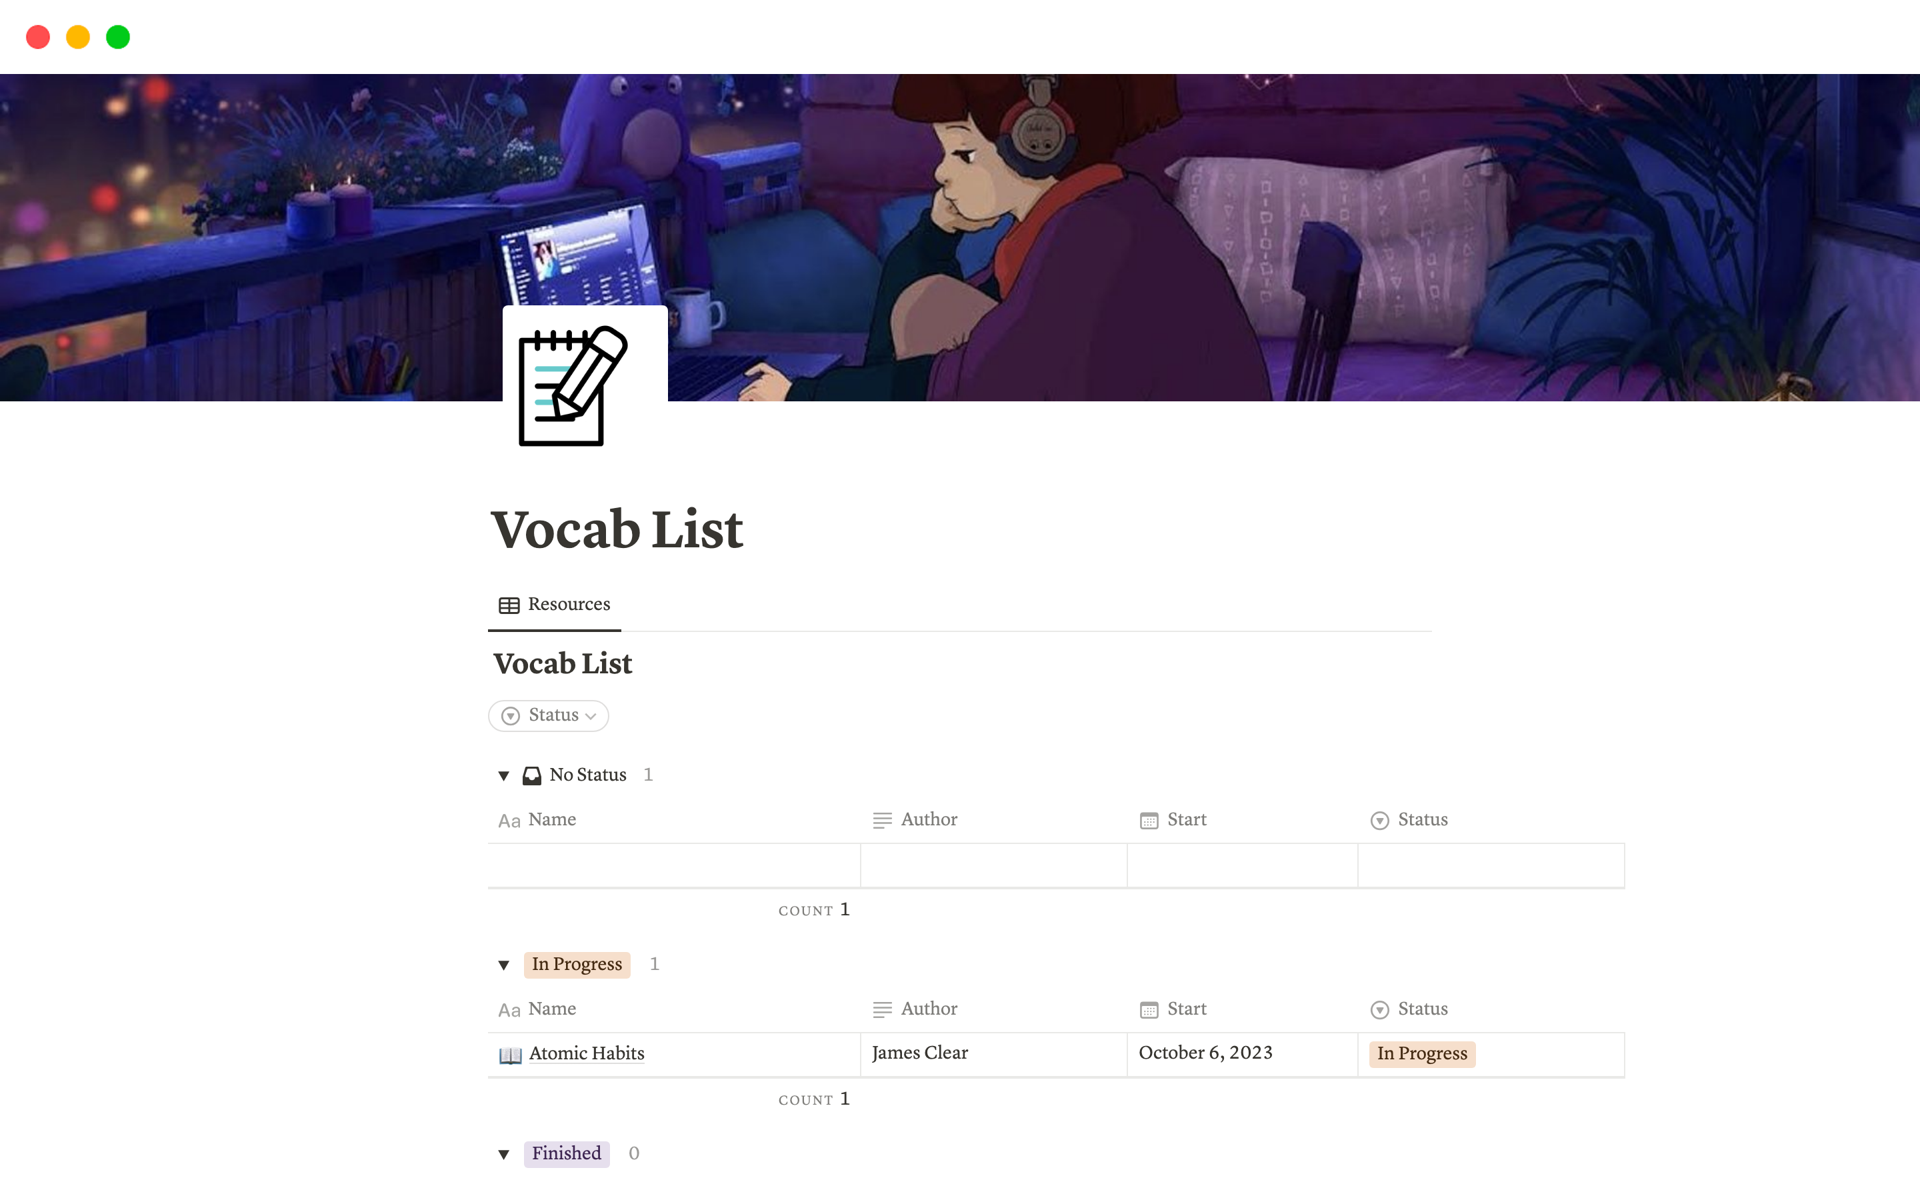Click the notepad and pencil page icon
This screenshot has height=1200, width=1920.
[x=572, y=386]
